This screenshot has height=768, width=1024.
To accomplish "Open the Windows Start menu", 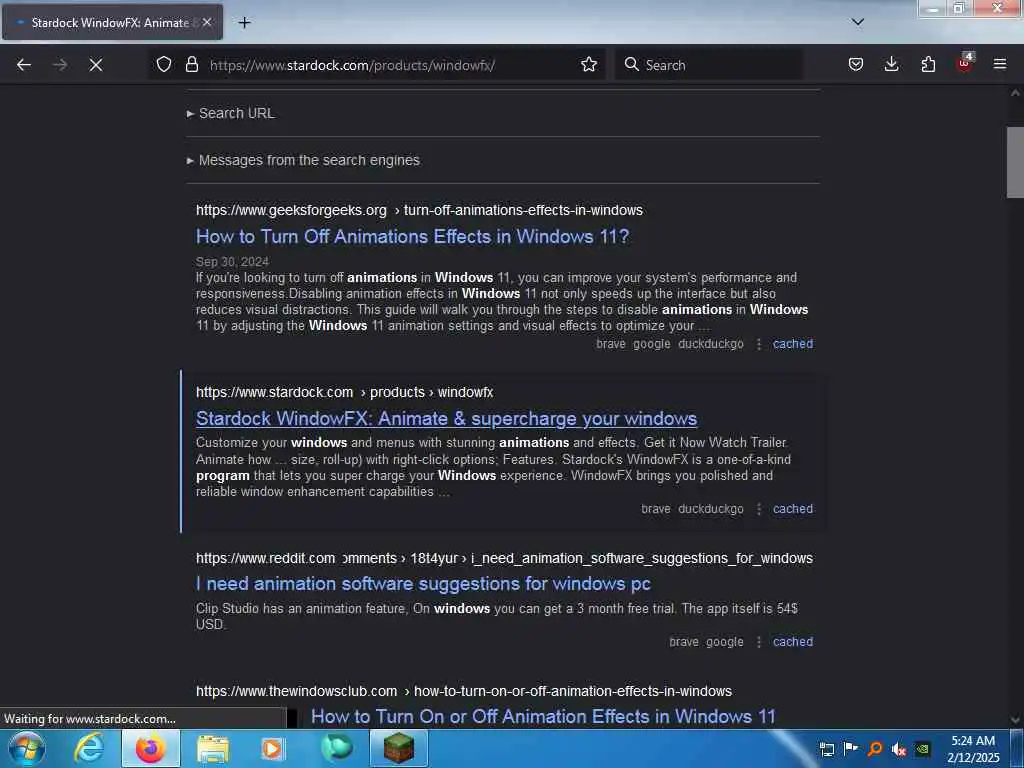I will 26,748.
